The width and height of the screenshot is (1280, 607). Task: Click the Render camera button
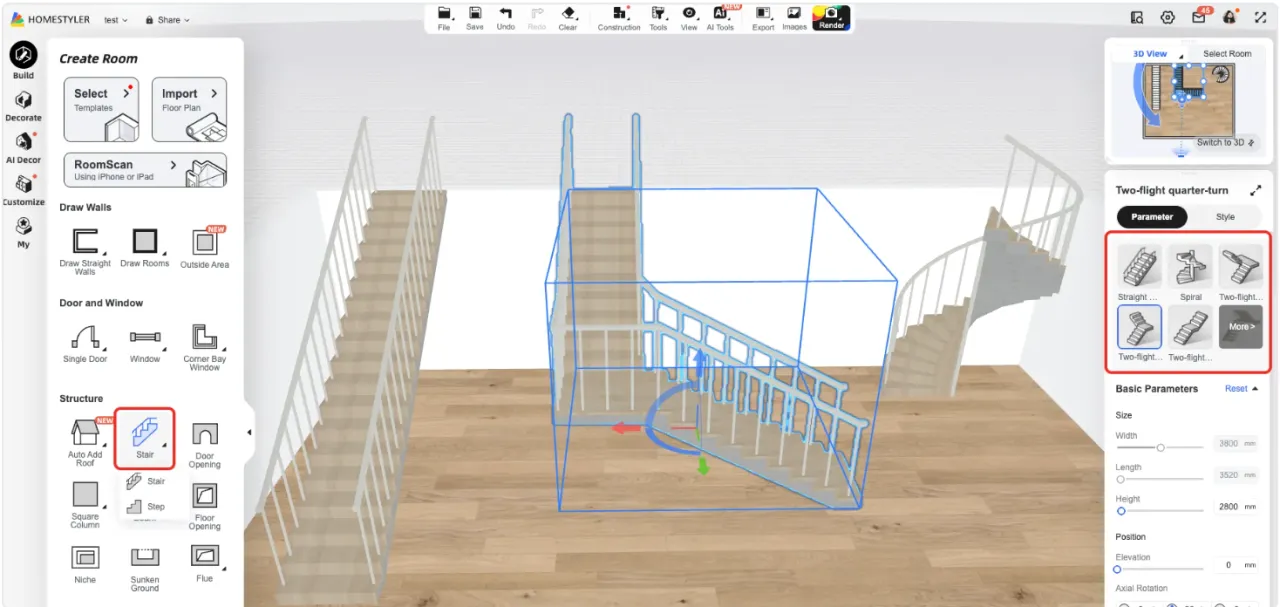click(831, 17)
